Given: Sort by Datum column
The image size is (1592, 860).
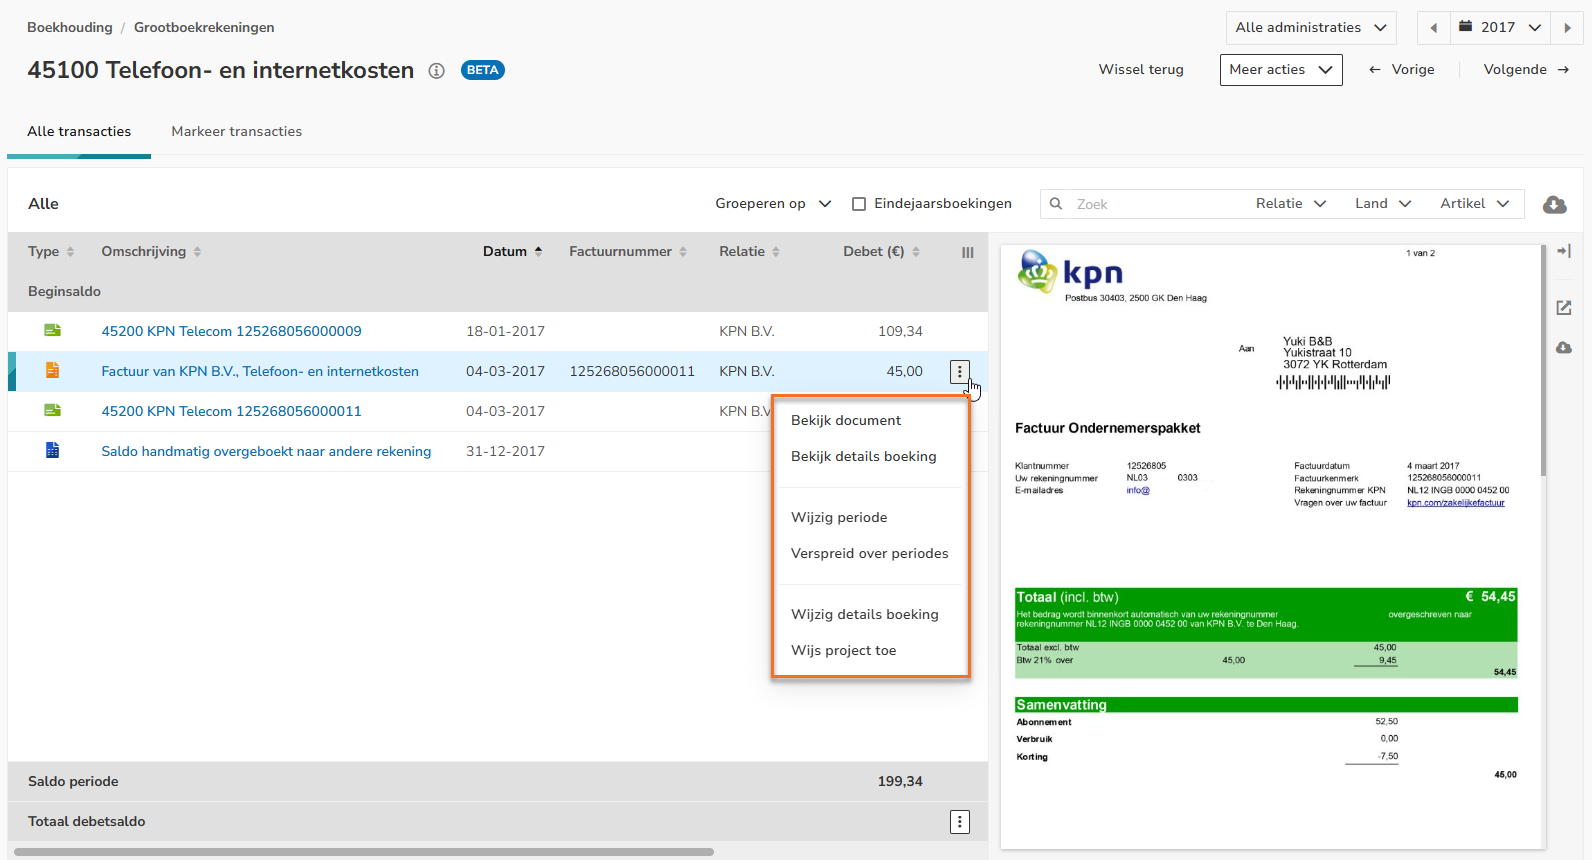Looking at the screenshot, I should [x=513, y=252].
